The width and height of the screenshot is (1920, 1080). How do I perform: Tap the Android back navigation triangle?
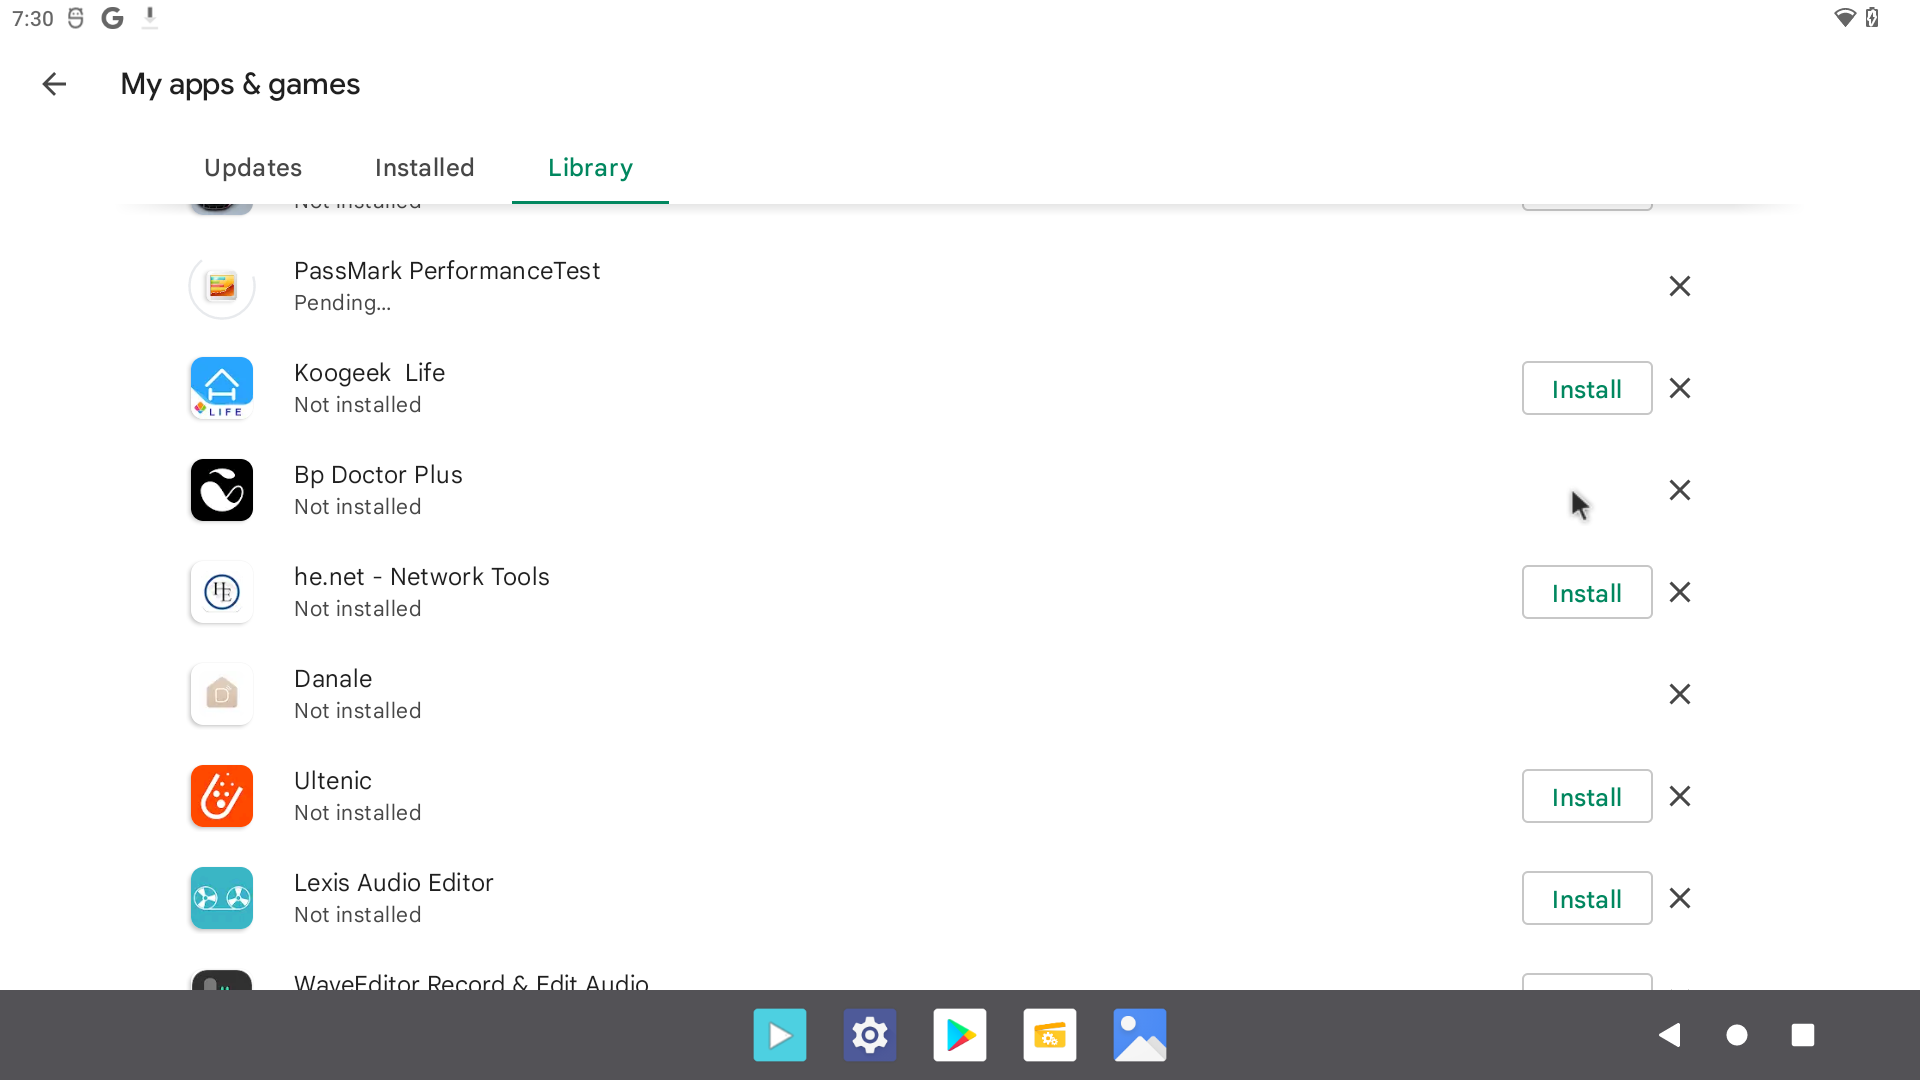pyautogui.click(x=1669, y=1035)
